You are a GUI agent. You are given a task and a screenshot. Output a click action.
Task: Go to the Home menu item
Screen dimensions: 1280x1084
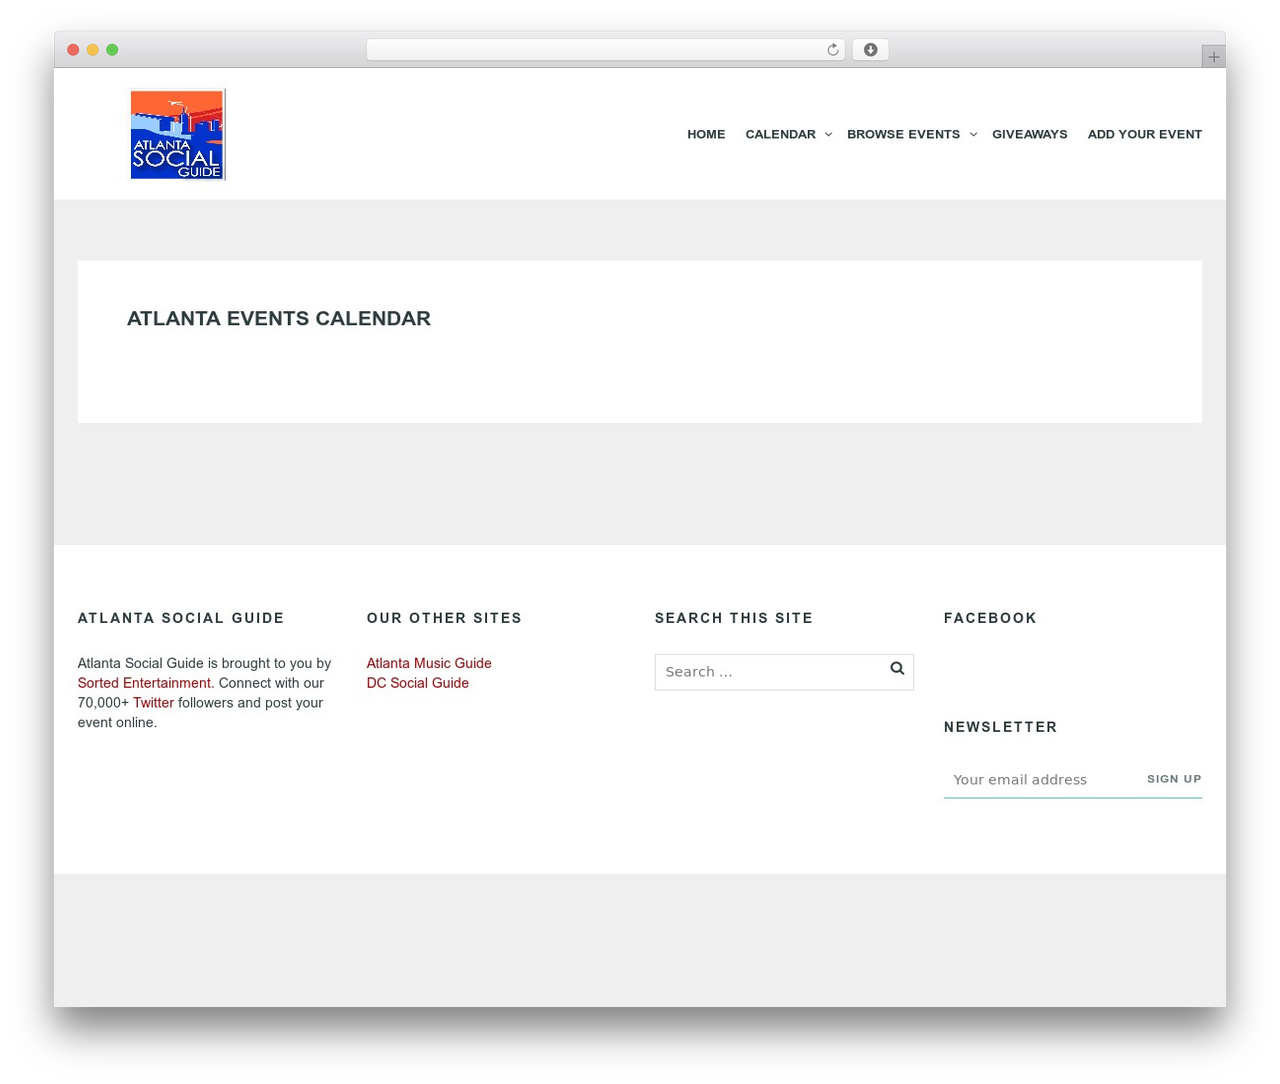pyautogui.click(x=706, y=134)
